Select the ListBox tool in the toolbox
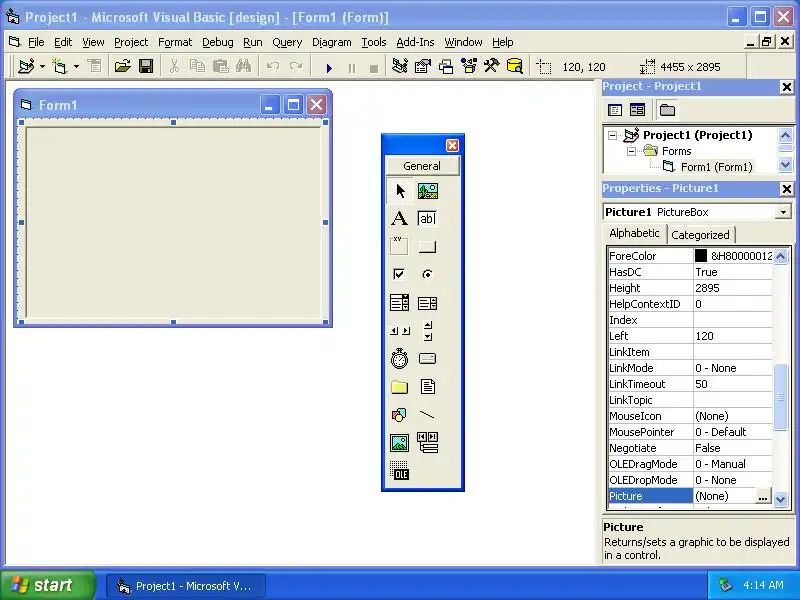Image resolution: width=800 pixels, height=600 pixels. (428, 303)
